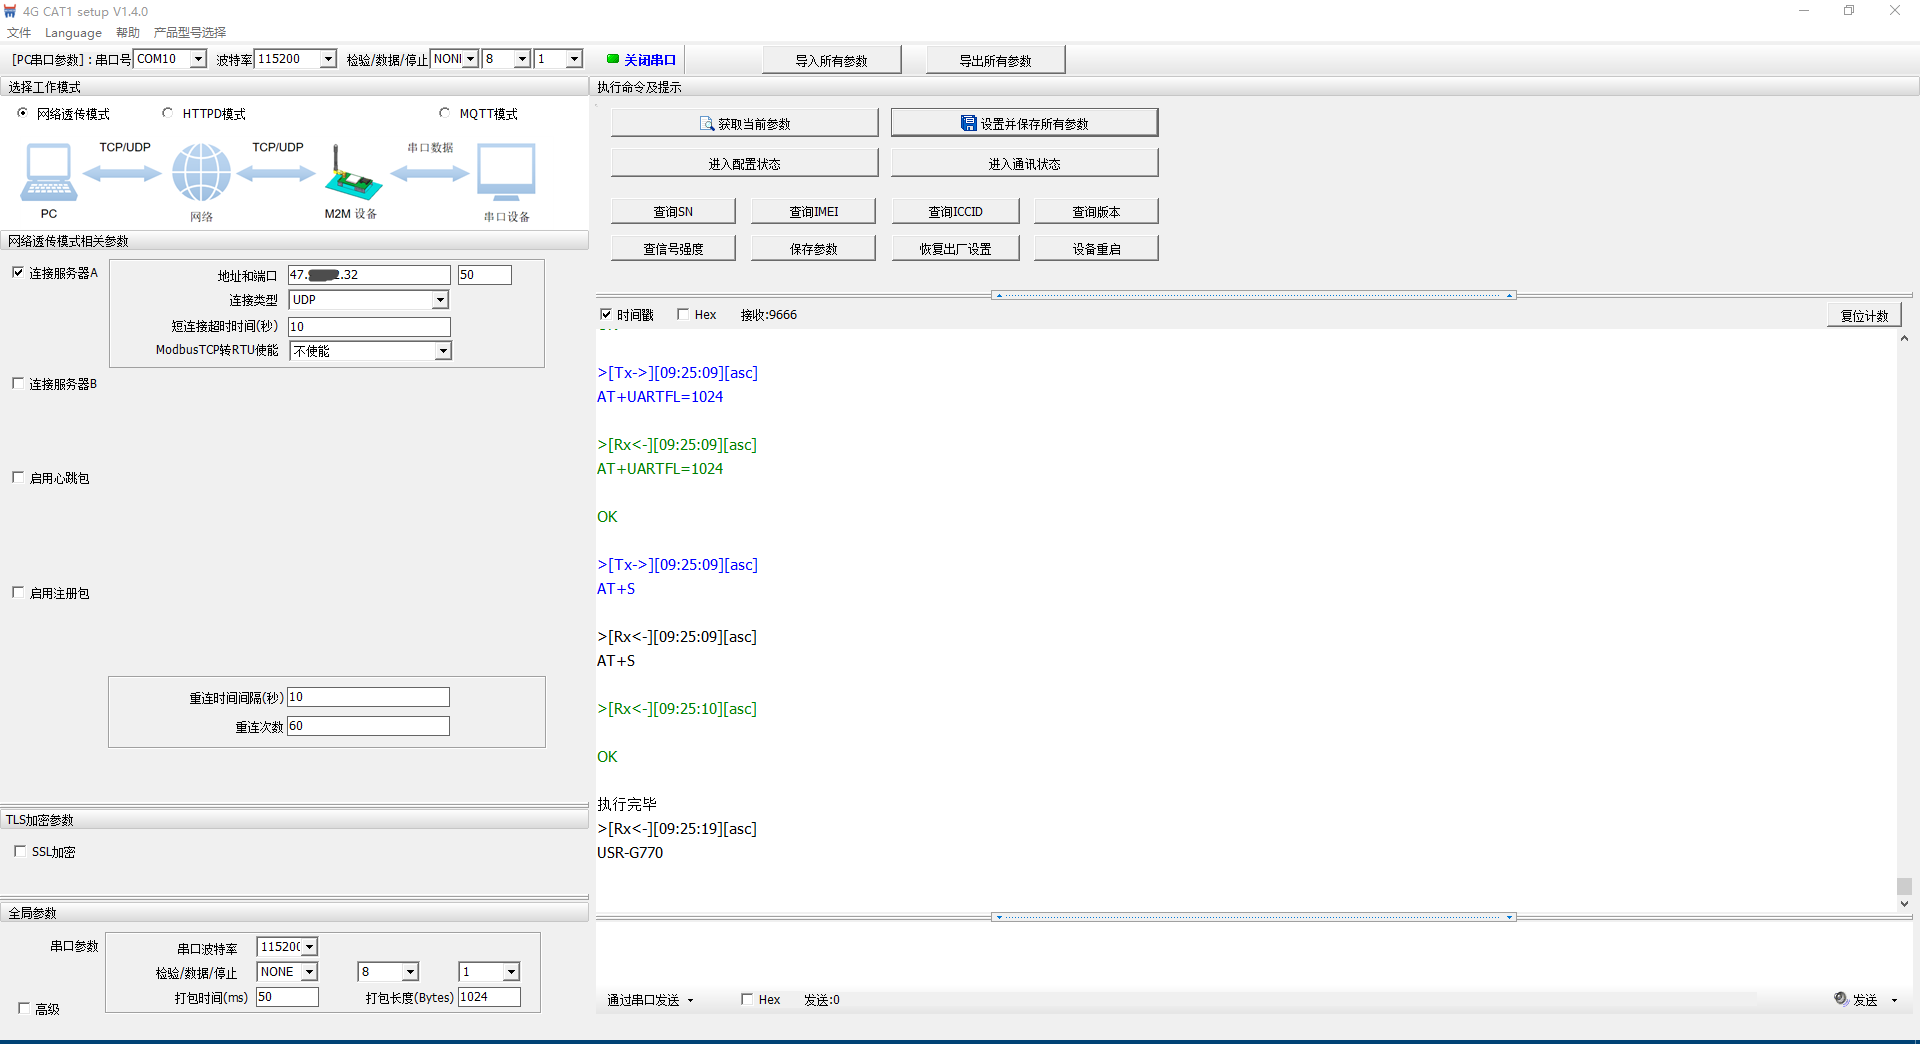
Task: Open the product model selection menu
Action: click(x=190, y=32)
